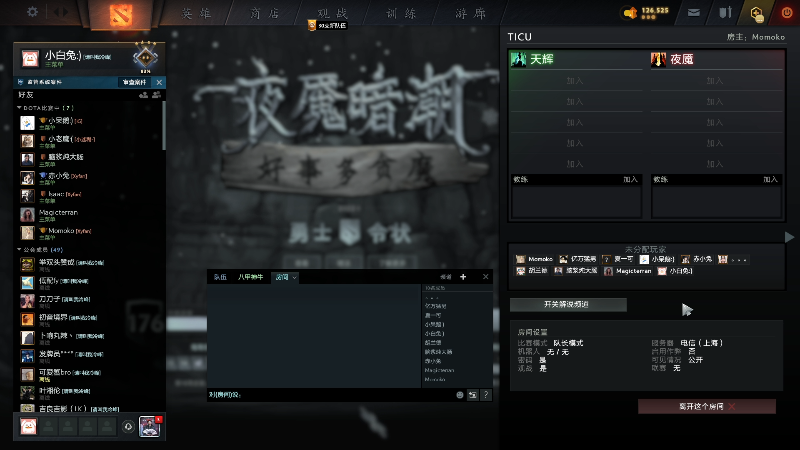Click the friends group icon
The width and height of the screenshot is (800, 450).
156,95
